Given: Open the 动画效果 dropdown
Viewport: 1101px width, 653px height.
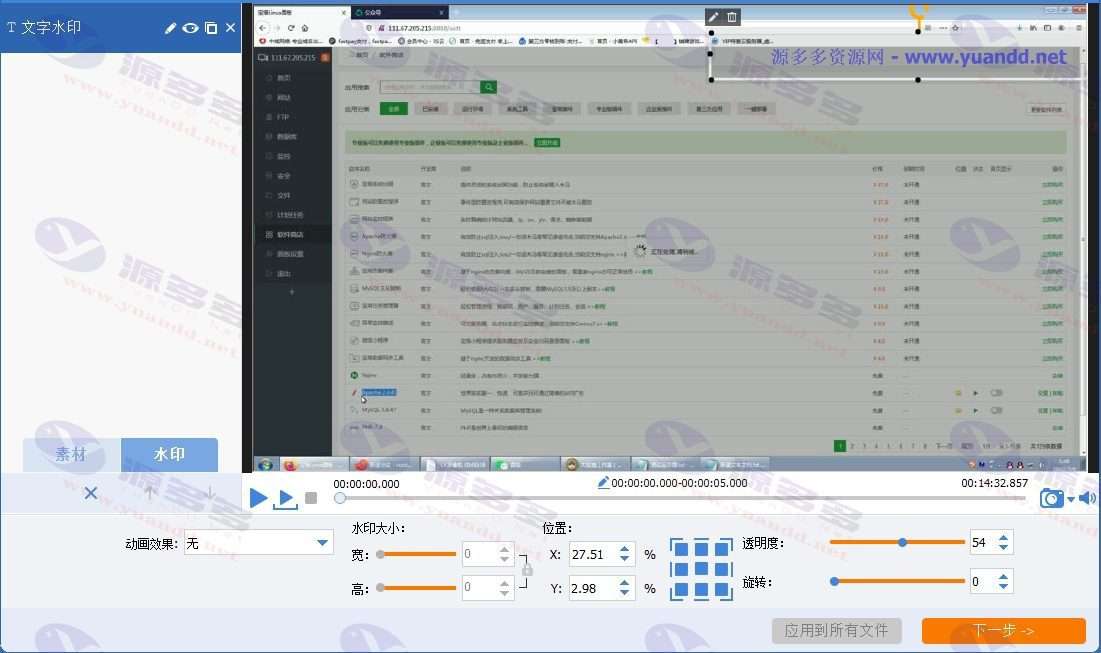Looking at the screenshot, I should (x=258, y=543).
